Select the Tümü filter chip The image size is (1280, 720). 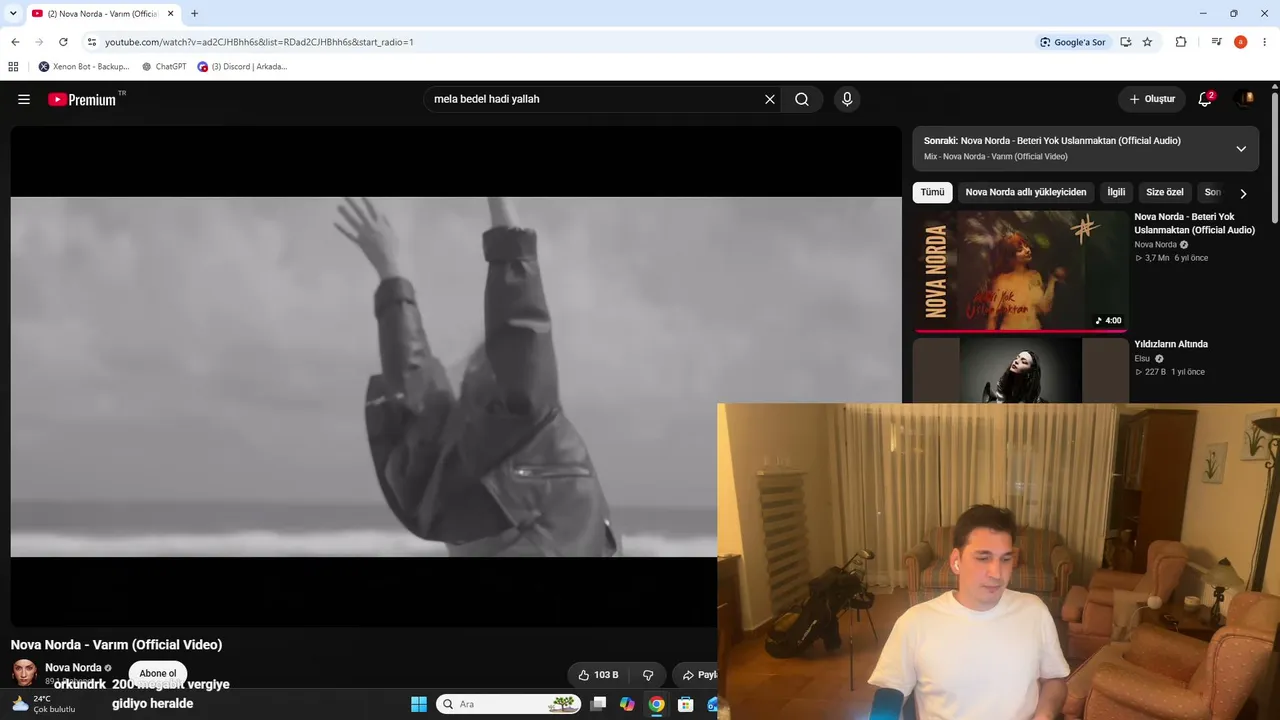pyautogui.click(x=932, y=192)
